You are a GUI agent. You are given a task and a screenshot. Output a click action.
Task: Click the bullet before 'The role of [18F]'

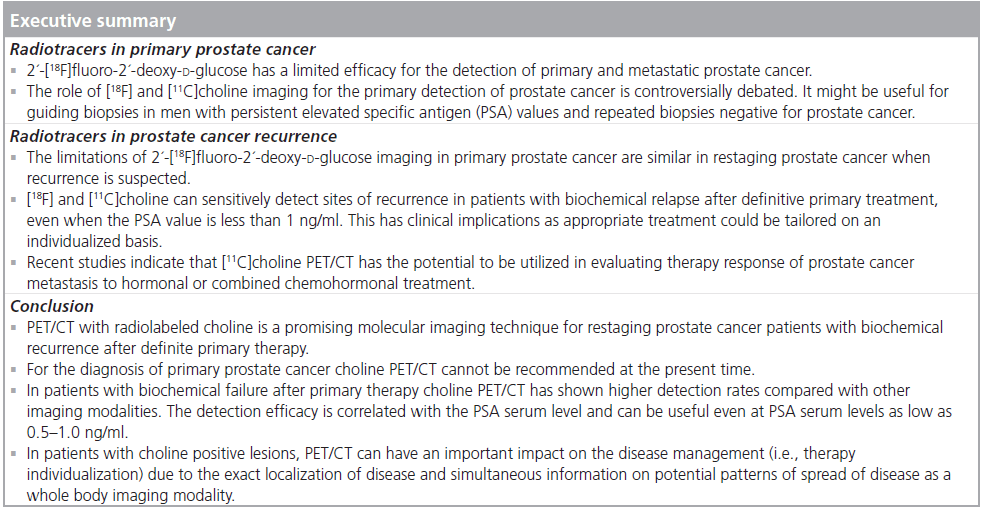(15, 92)
